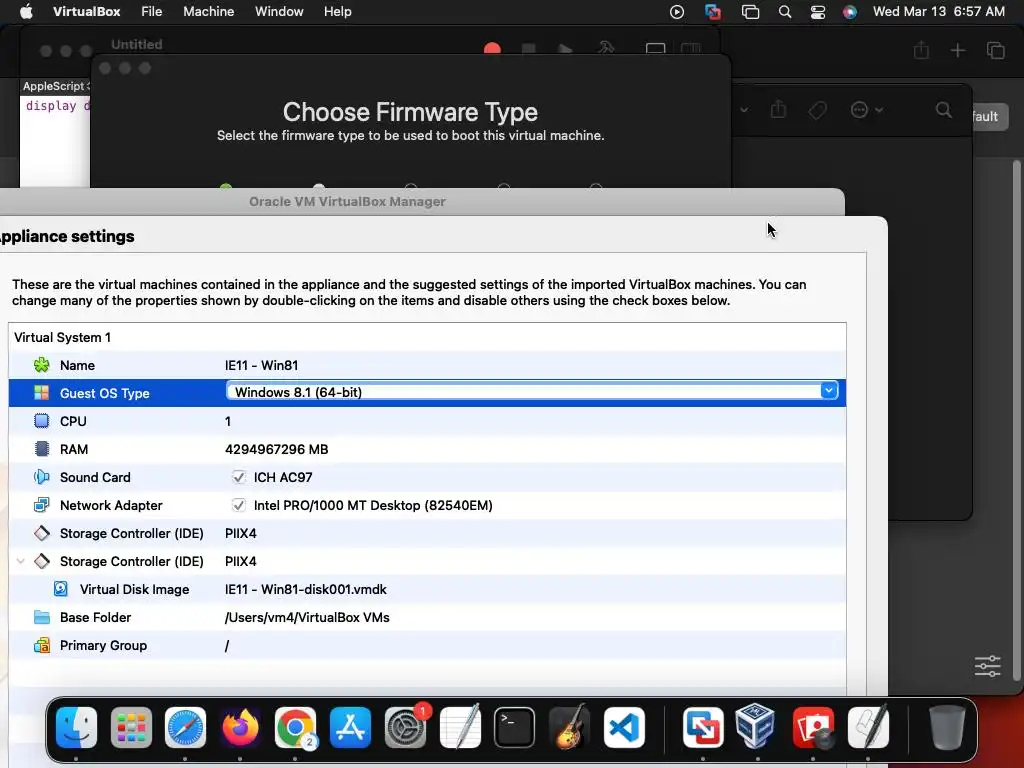Click the plus new tab icon
Viewport: 1024px width, 768px height.
click(x=957, y=50)
